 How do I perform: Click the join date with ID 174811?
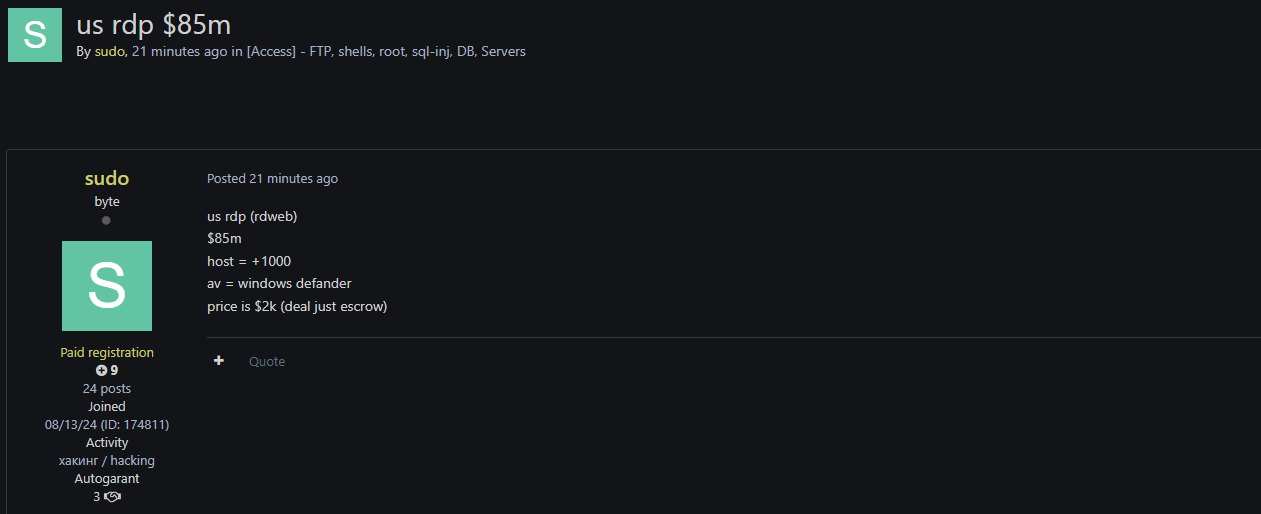(107, 424)
